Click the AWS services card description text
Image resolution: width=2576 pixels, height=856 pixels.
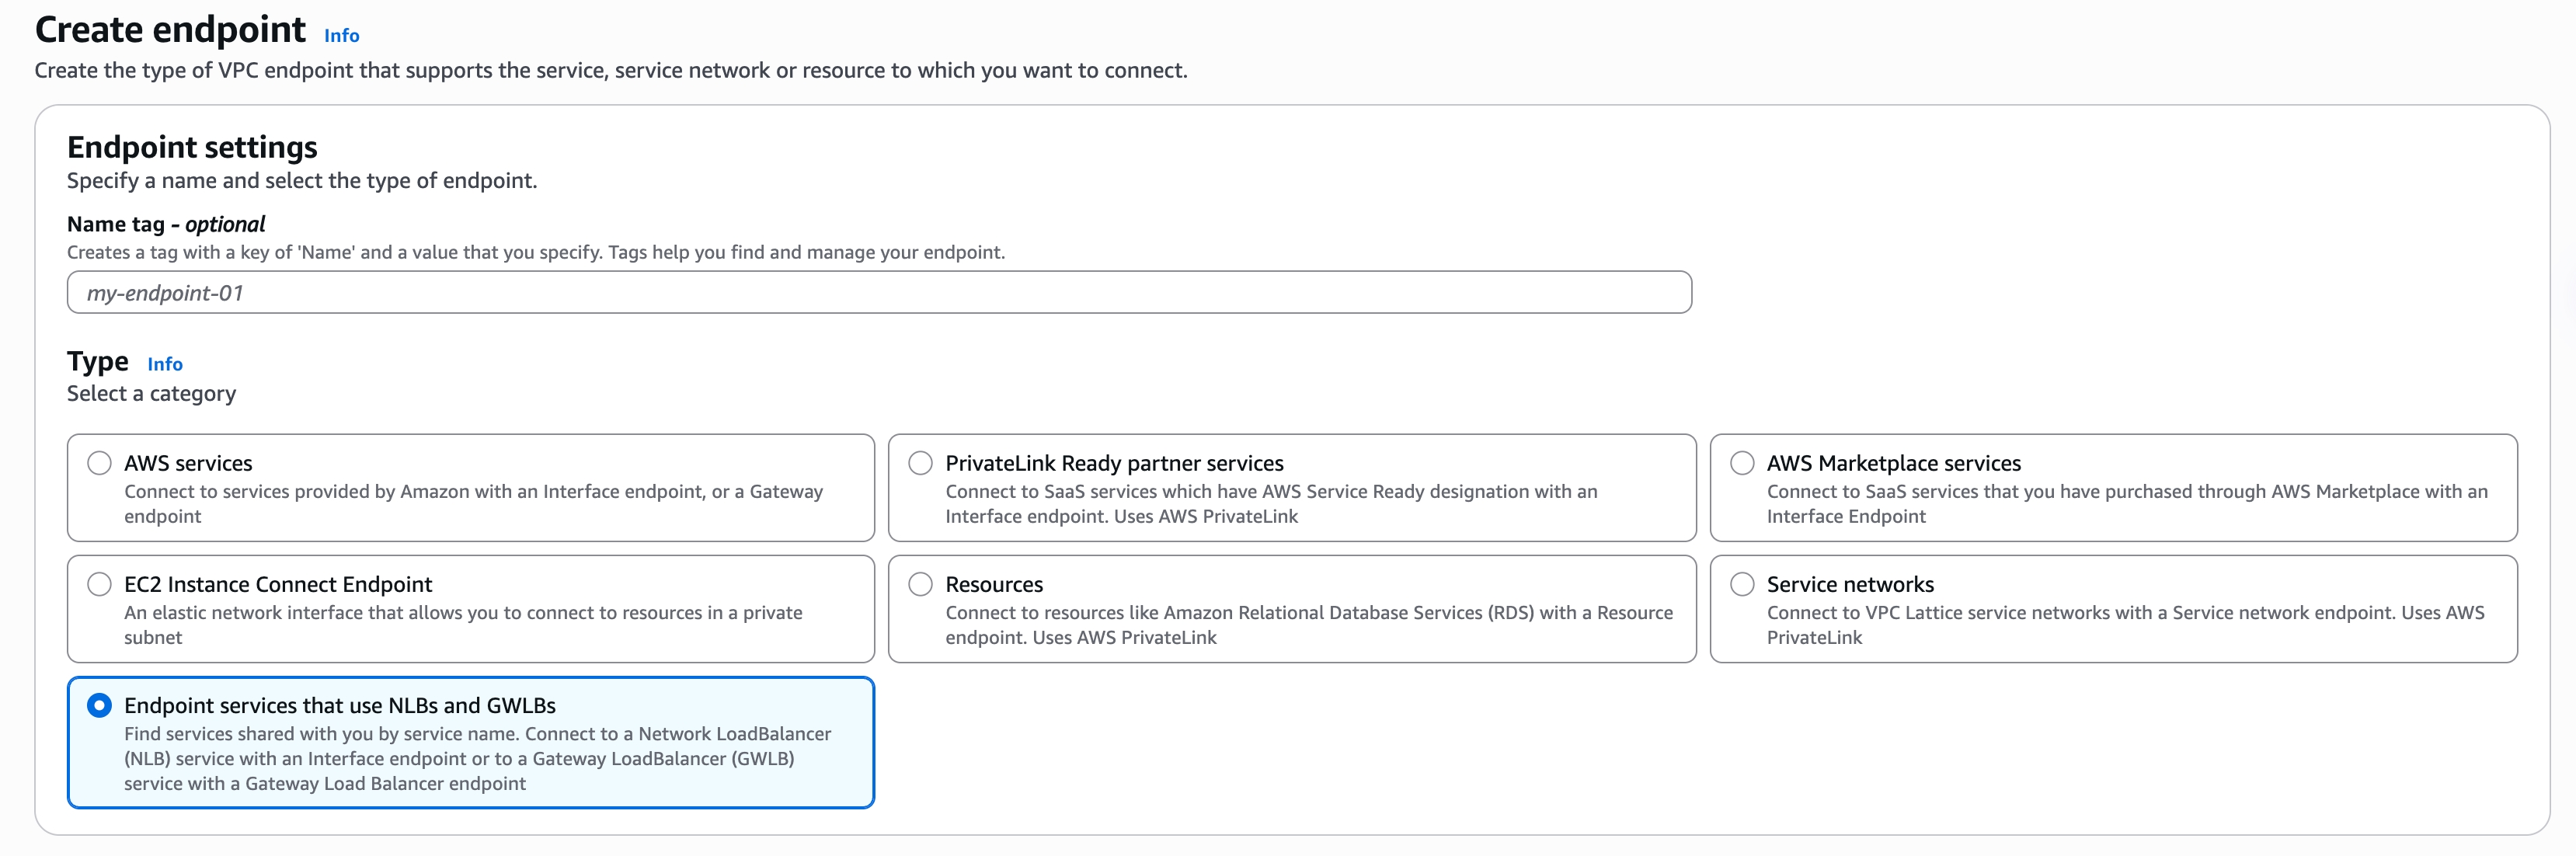coord(472,504)
